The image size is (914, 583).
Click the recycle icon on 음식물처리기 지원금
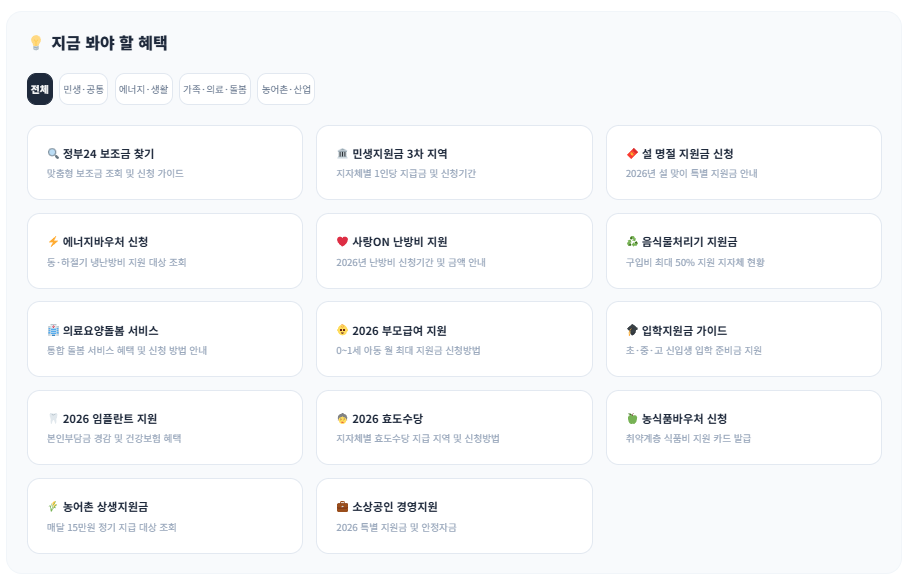coord(632,242)
